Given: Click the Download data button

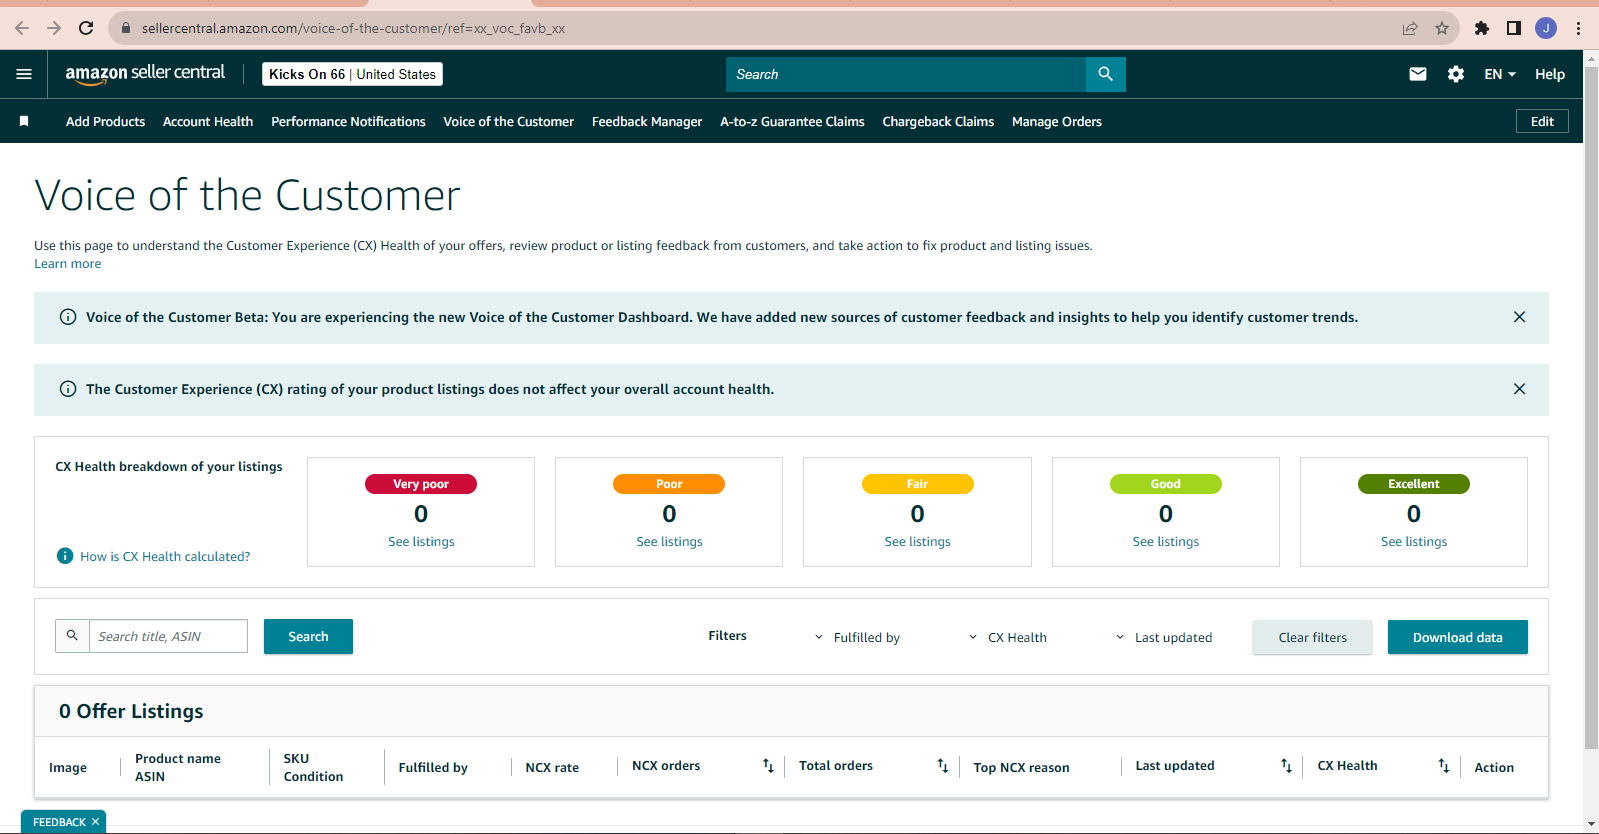Looking at the screenshot, I should click(x=1457, y=637).
